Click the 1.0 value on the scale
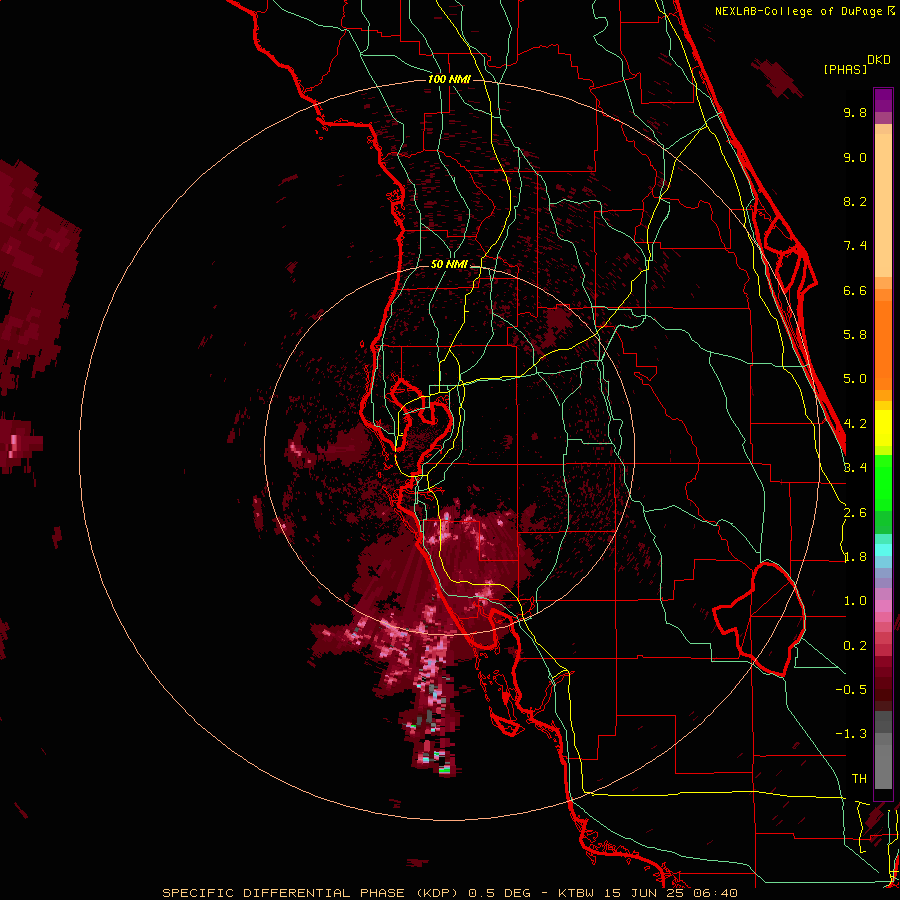The width and height of the screenshot is (900, 900). click(855, 602)
